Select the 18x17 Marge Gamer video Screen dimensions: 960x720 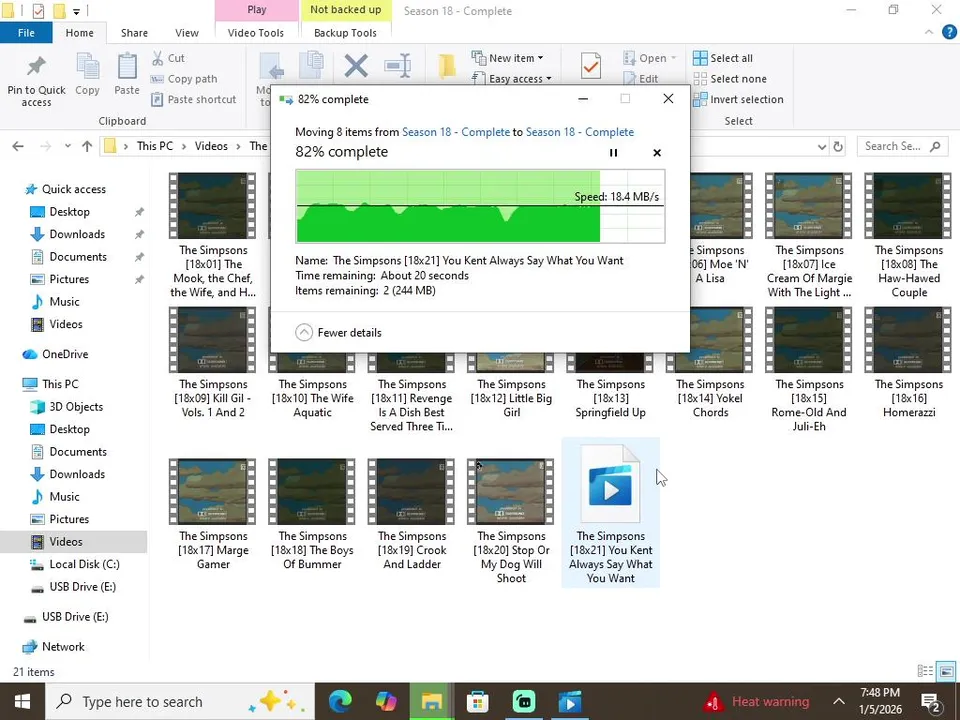pyautogui.click(x=213, y=514)
